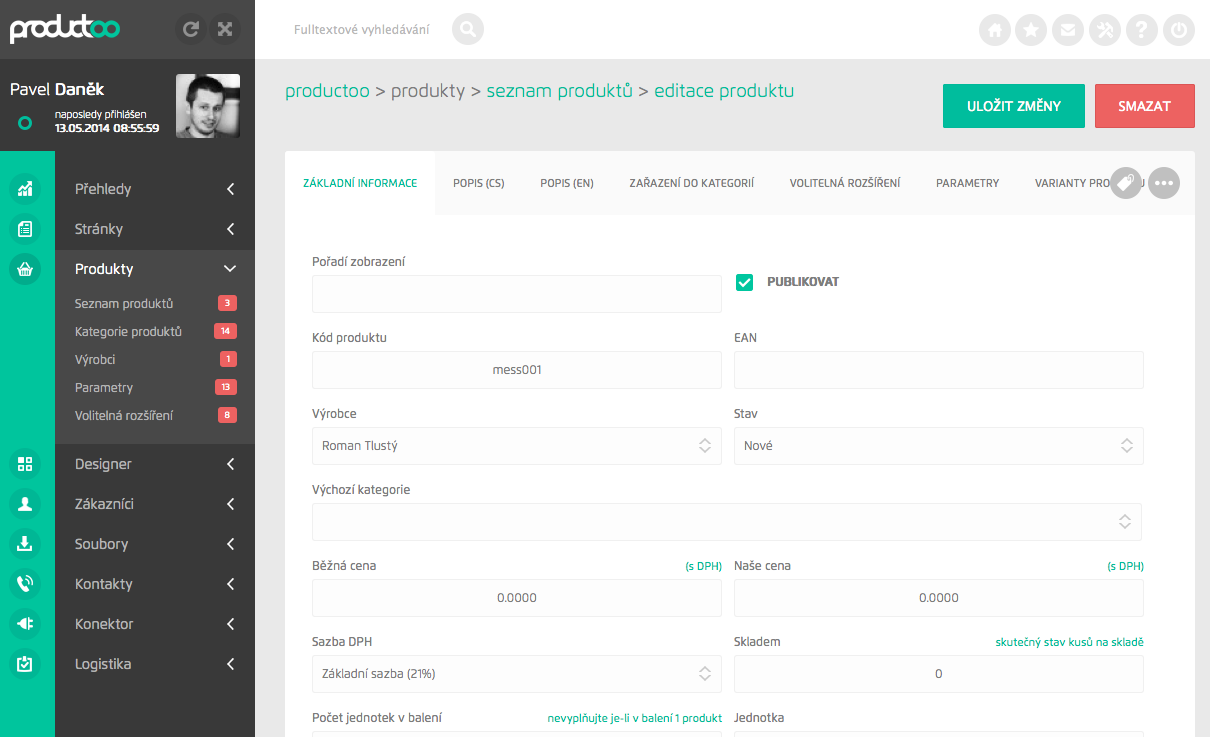Screen dimensions: 1210x737
Task: Open the tools wrench icon
Action: point(1105,30)
